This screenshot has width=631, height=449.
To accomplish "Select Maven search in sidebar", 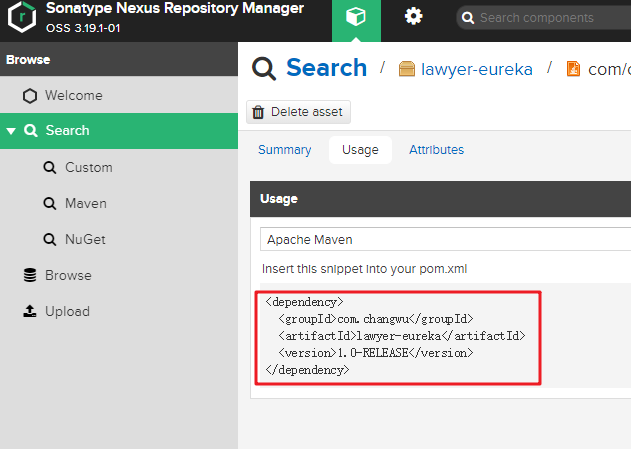I will point(85,203).
